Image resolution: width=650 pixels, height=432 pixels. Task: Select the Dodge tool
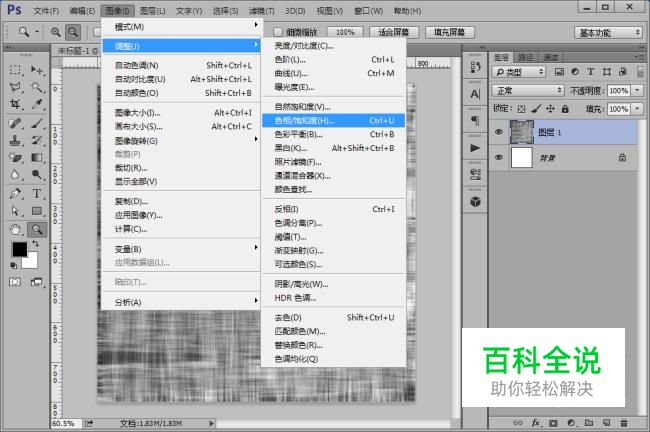click(x=37, y=175)
